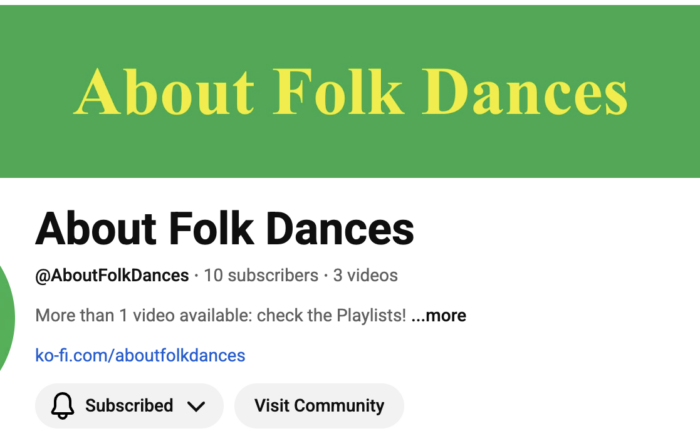The image size is (700, 441).
Task: Click the green channel avatar circle
Action: tap(8, 320)
